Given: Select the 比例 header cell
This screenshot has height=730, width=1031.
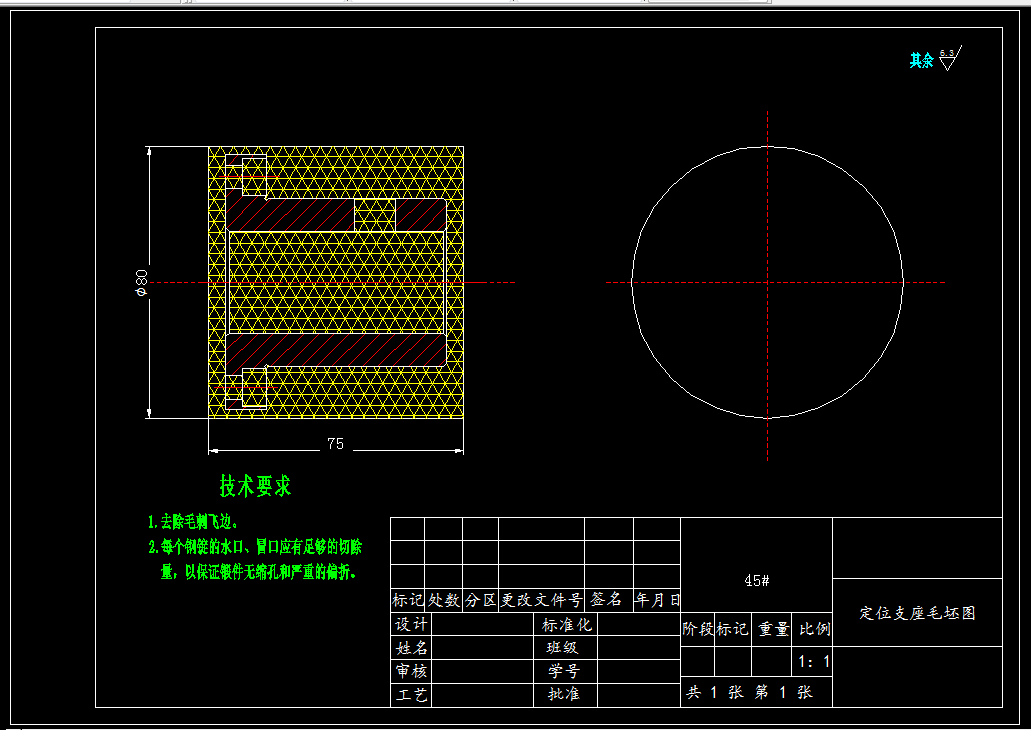Looking at the screenshot, I should point(813,629).
